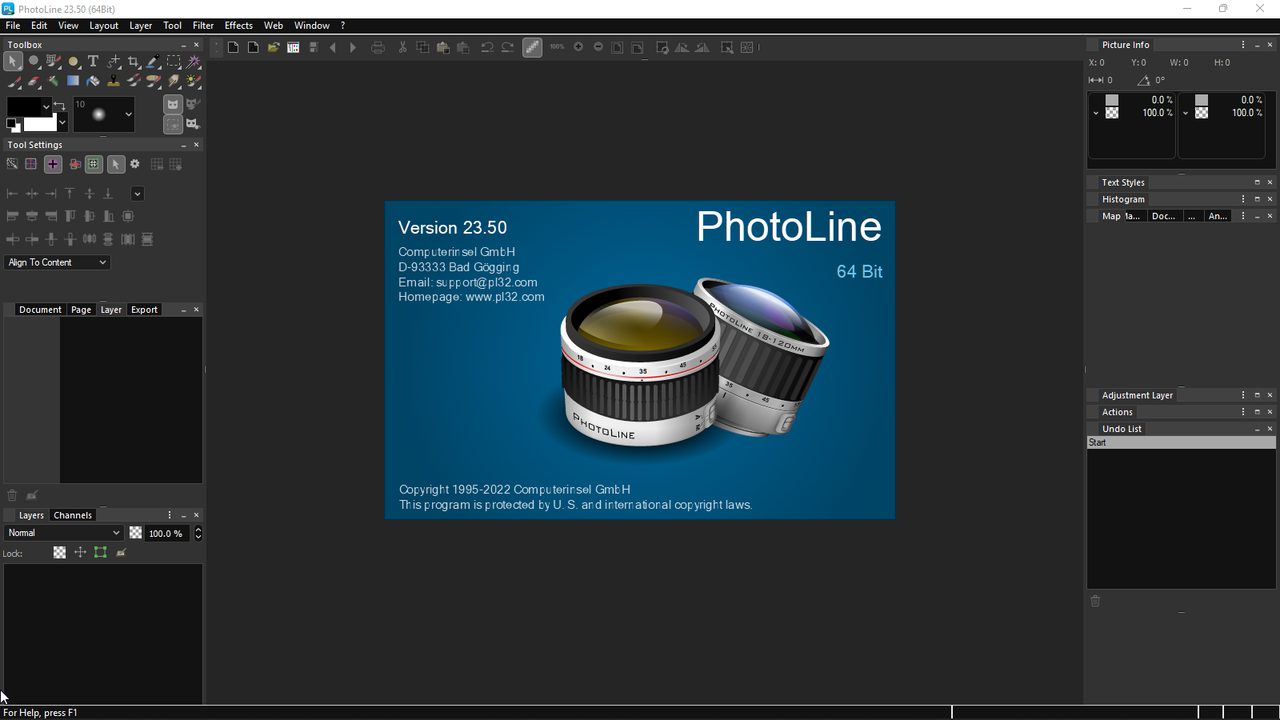Toggle lock position move icon
This screenshot has height=720, width=1280.
pyautogui.click(x=80, y=552)
